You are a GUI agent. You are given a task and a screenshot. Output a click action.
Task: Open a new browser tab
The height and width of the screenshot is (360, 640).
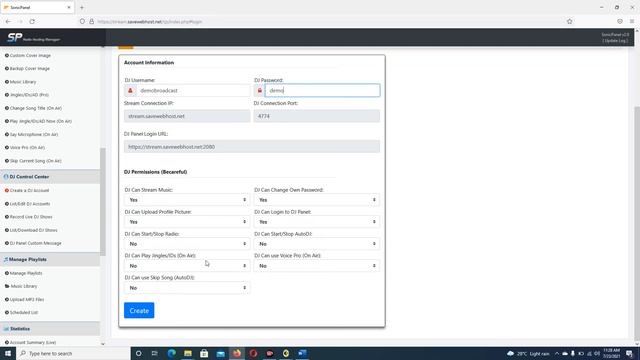tap(82, 7)
